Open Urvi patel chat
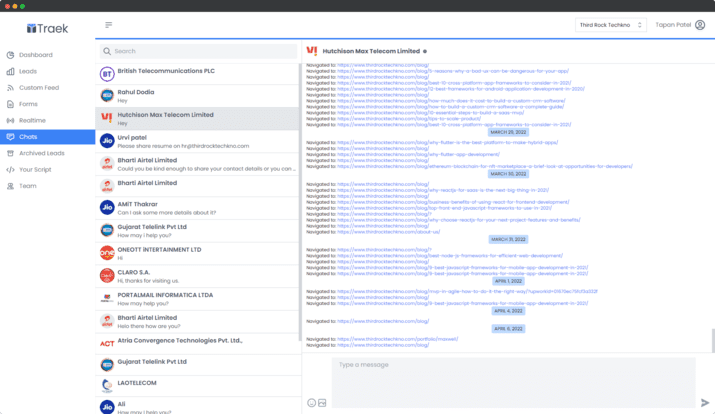The width and height of the screenshot is (715, 414). (x=197, y=141)
